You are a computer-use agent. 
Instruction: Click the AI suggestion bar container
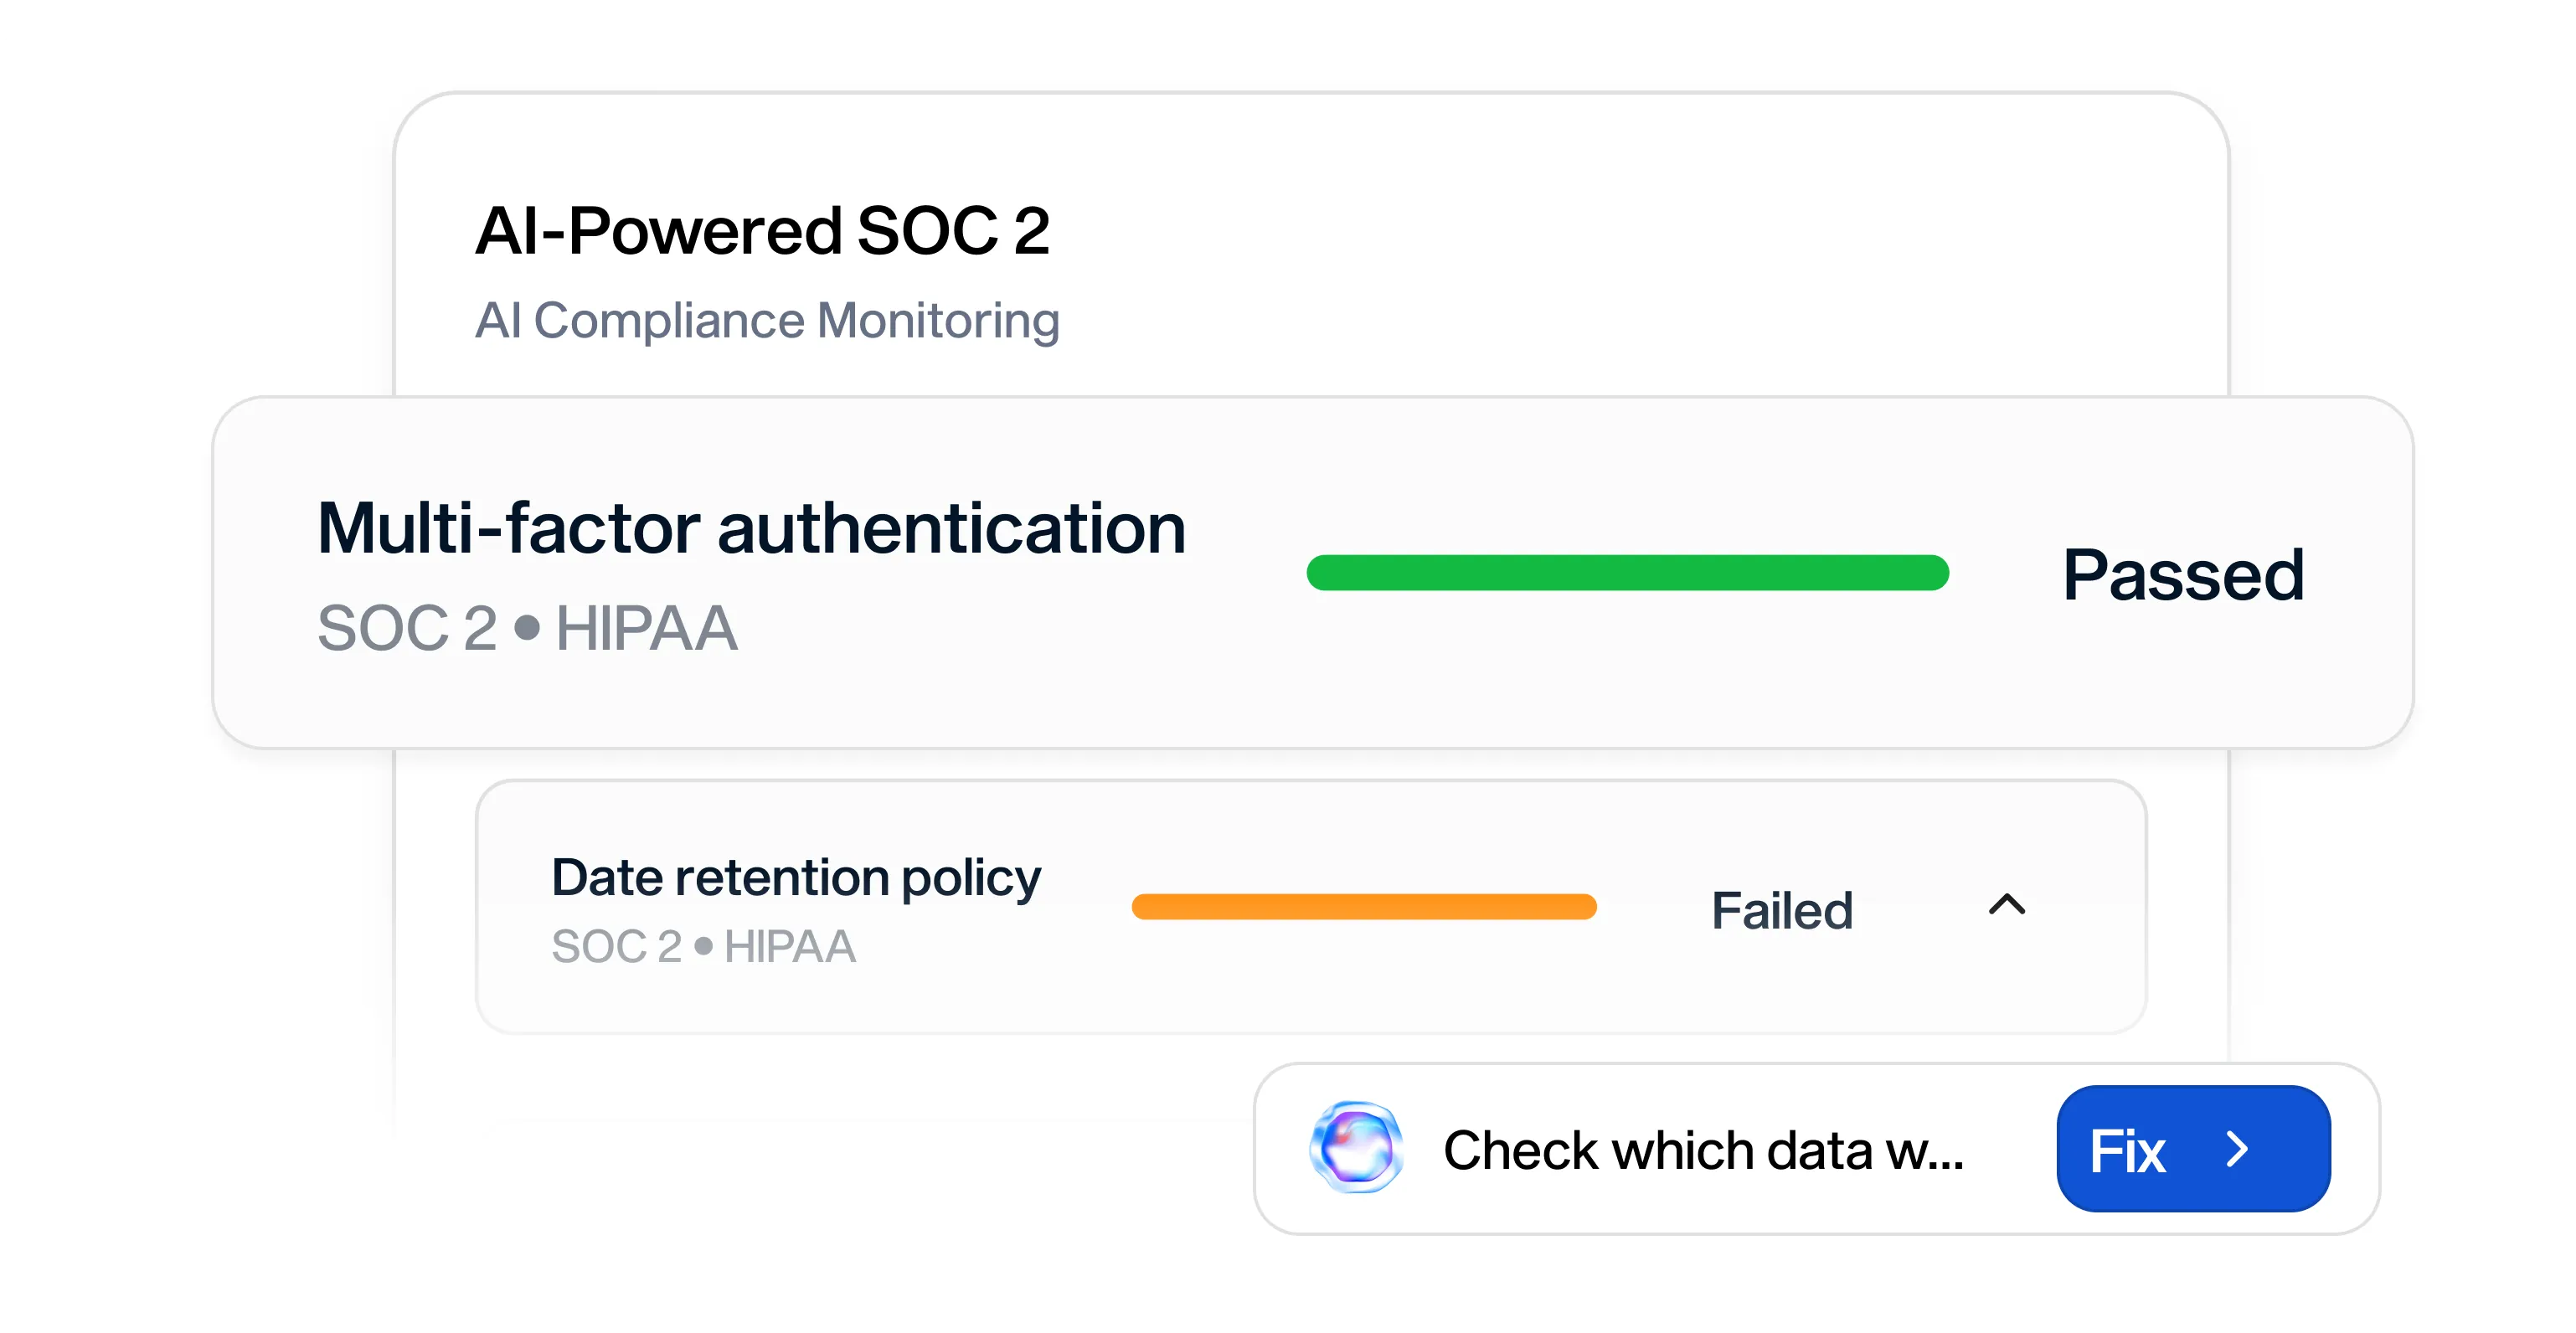[x=1816, y=1148]
